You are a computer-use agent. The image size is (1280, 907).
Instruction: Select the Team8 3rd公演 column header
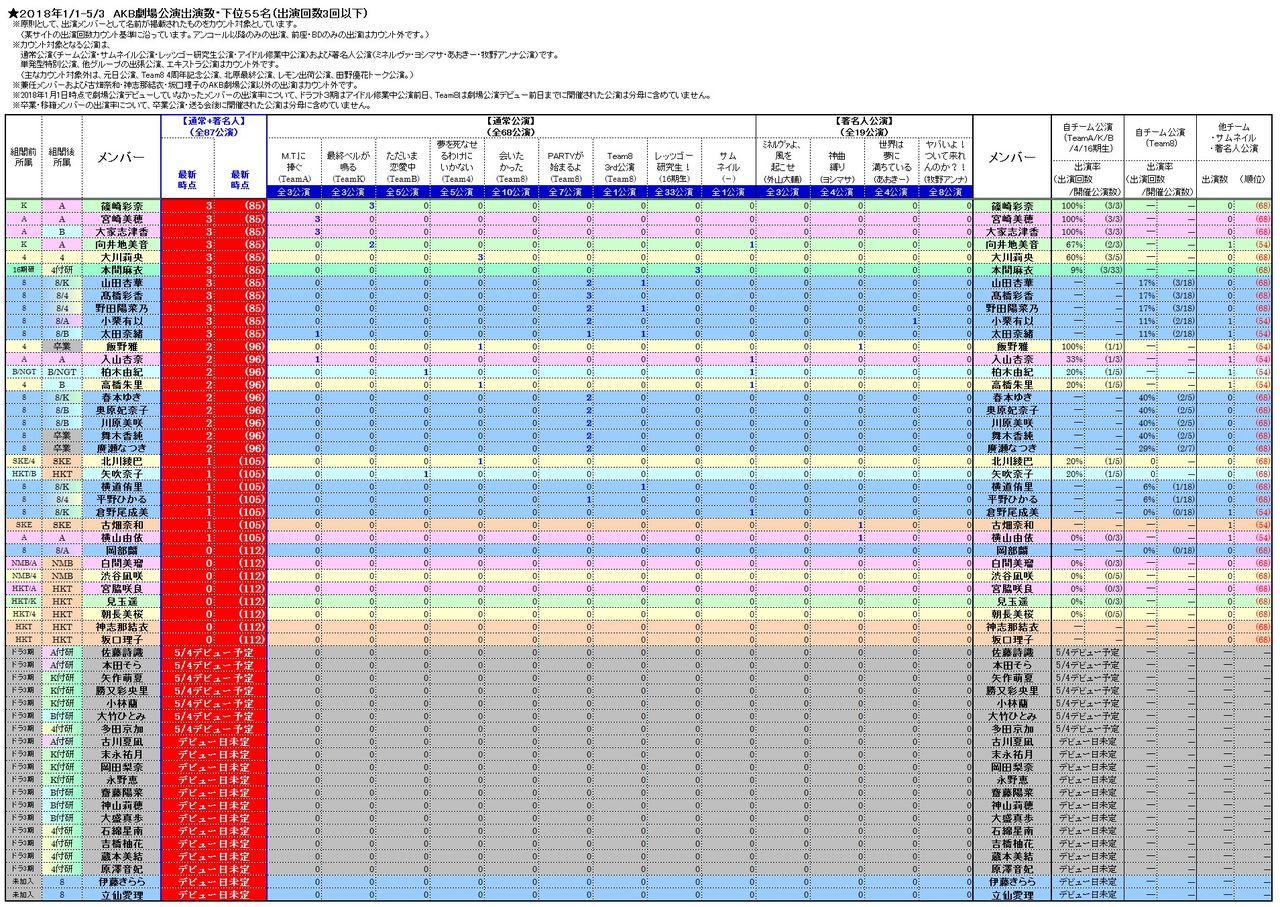pos(621,161)
